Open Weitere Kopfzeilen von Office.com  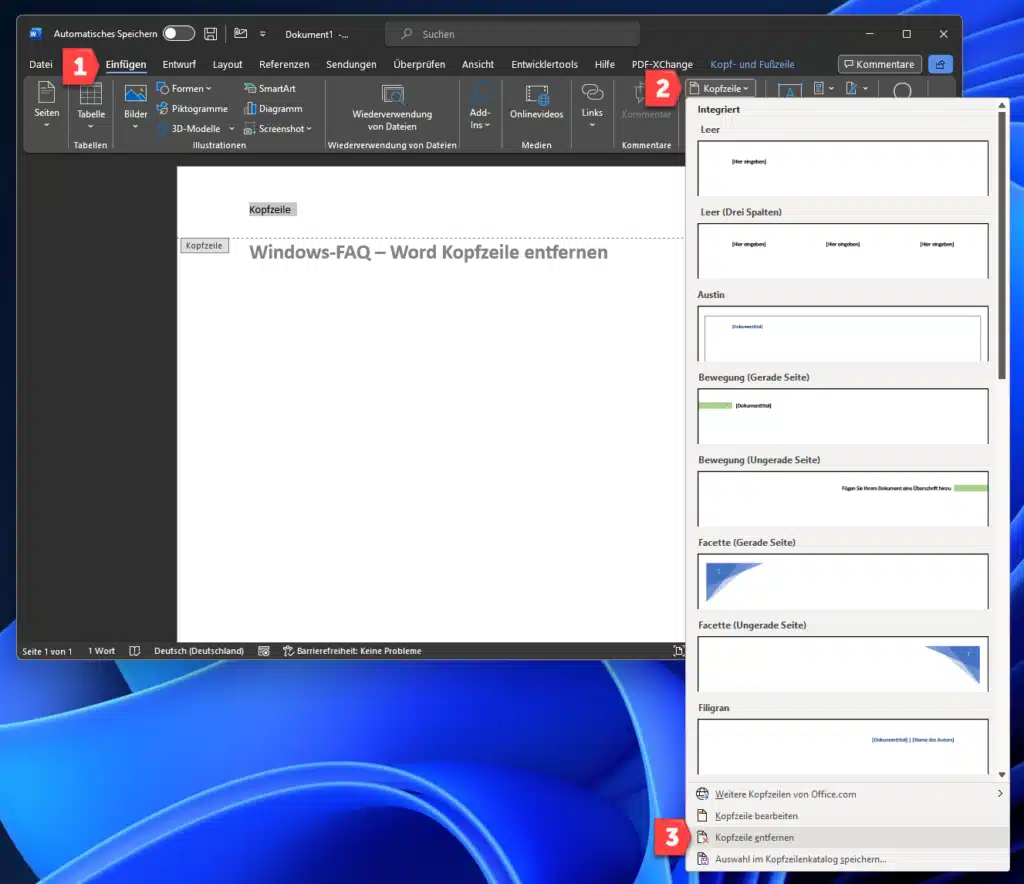point(848,794)
